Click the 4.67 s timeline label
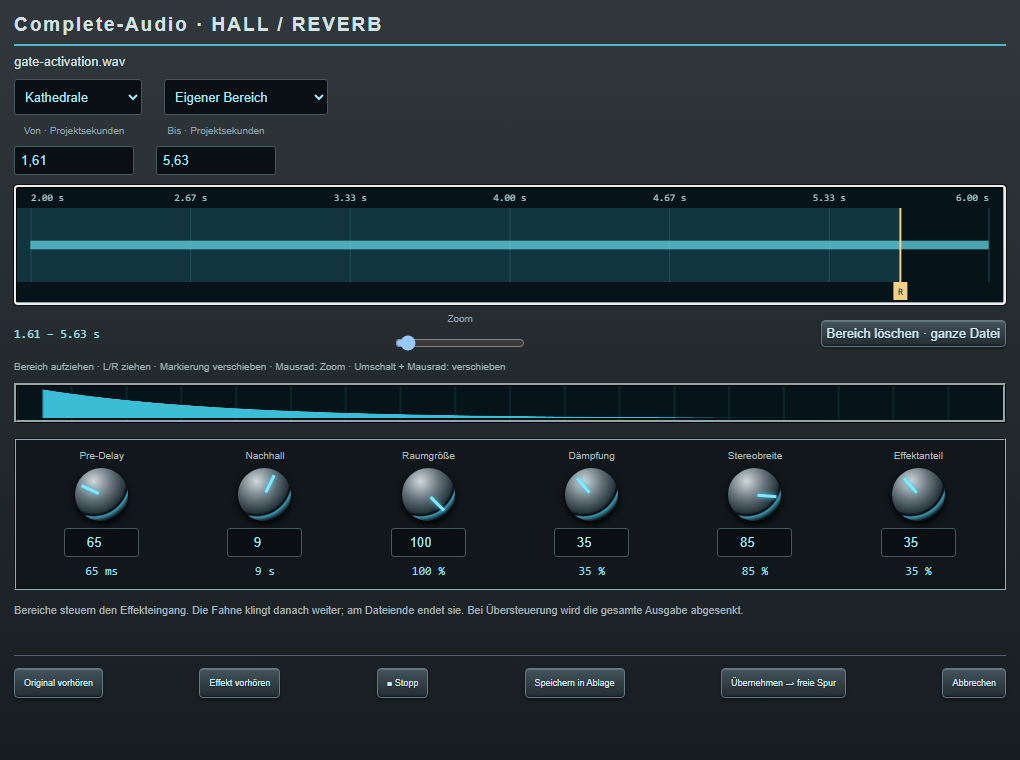Image resolution: width=1020 pixels, height=760 pixels. [669, 198]
